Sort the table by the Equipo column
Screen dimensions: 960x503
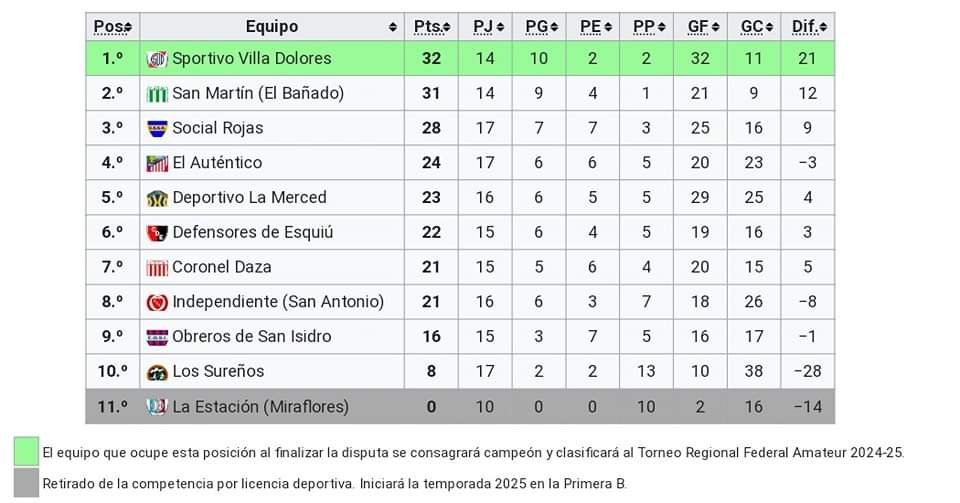click(392, 27)
